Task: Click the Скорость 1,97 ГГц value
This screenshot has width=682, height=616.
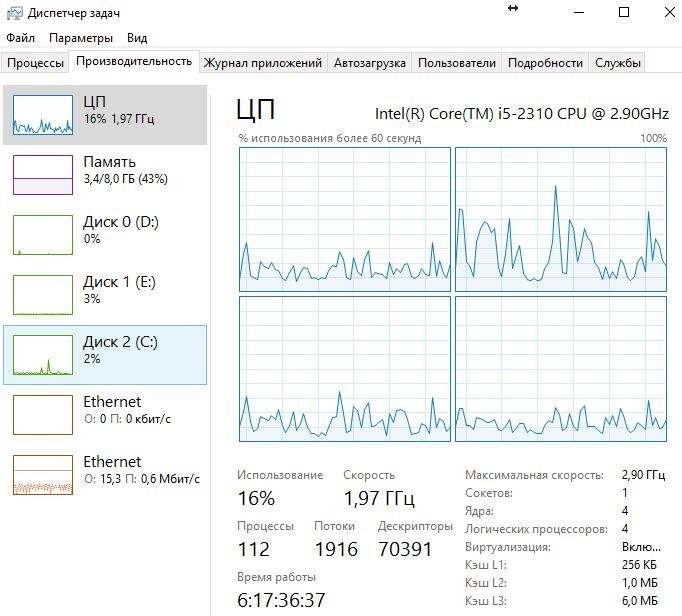Action: (379, 499)
